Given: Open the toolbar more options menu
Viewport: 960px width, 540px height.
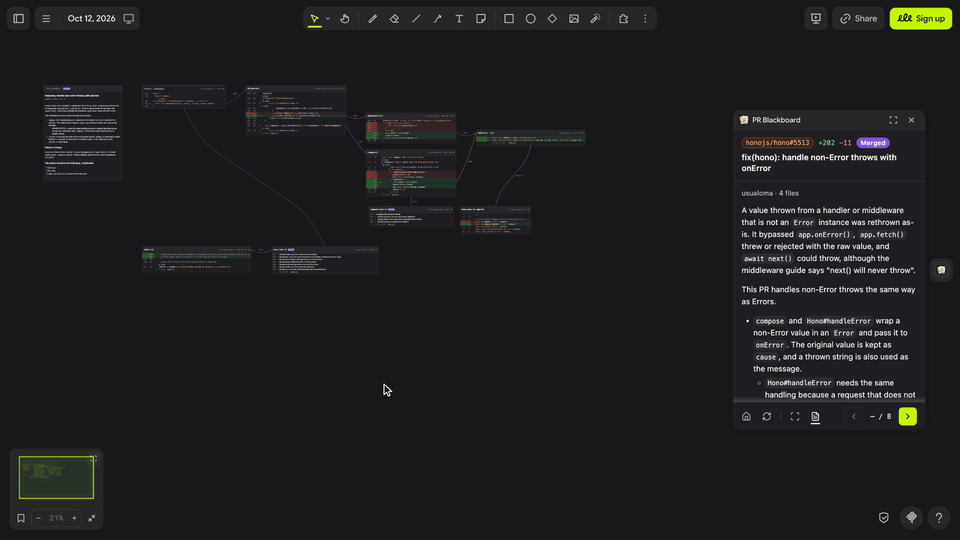Looking at the screenshot, I should pos(645,18).
